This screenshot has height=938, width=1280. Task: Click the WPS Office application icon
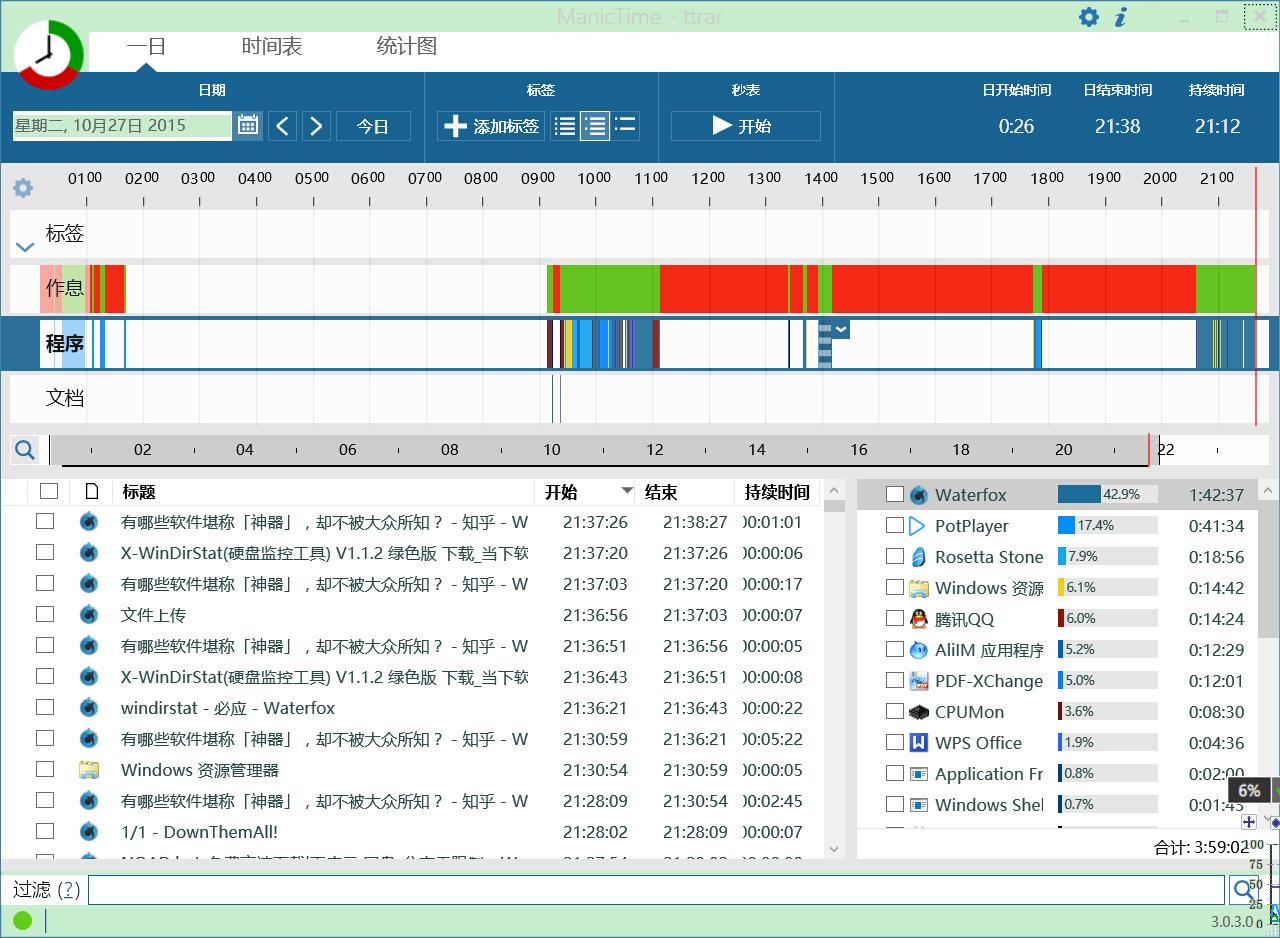[919, 743]
